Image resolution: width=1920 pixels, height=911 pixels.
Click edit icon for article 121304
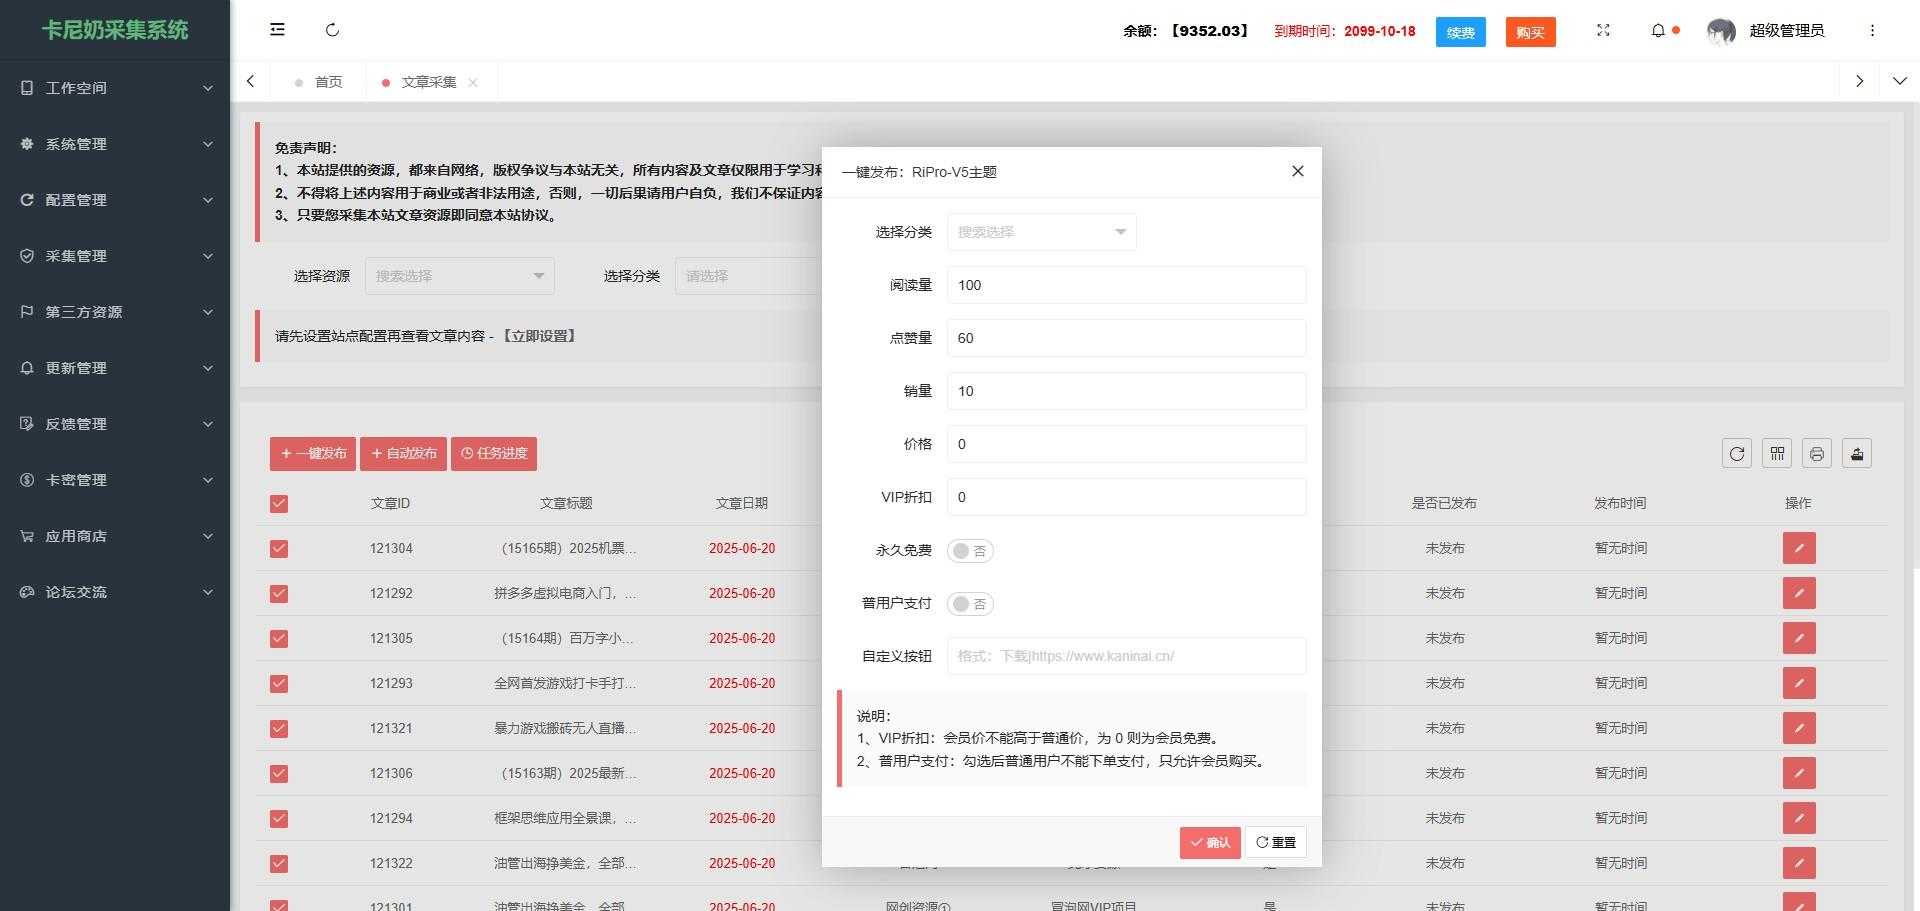pos(1798,548)
